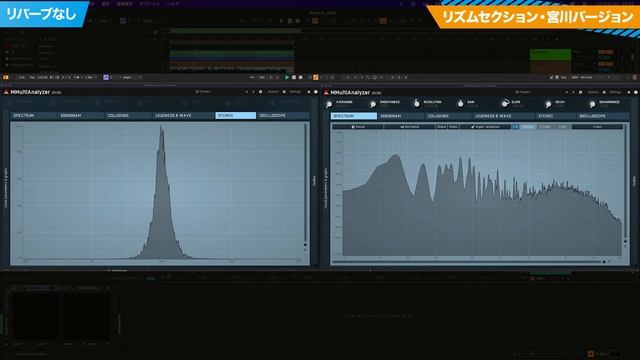Switch to Collisions tab in right analyzer
This screenshot has width=640, height=360.
(449, 116)
